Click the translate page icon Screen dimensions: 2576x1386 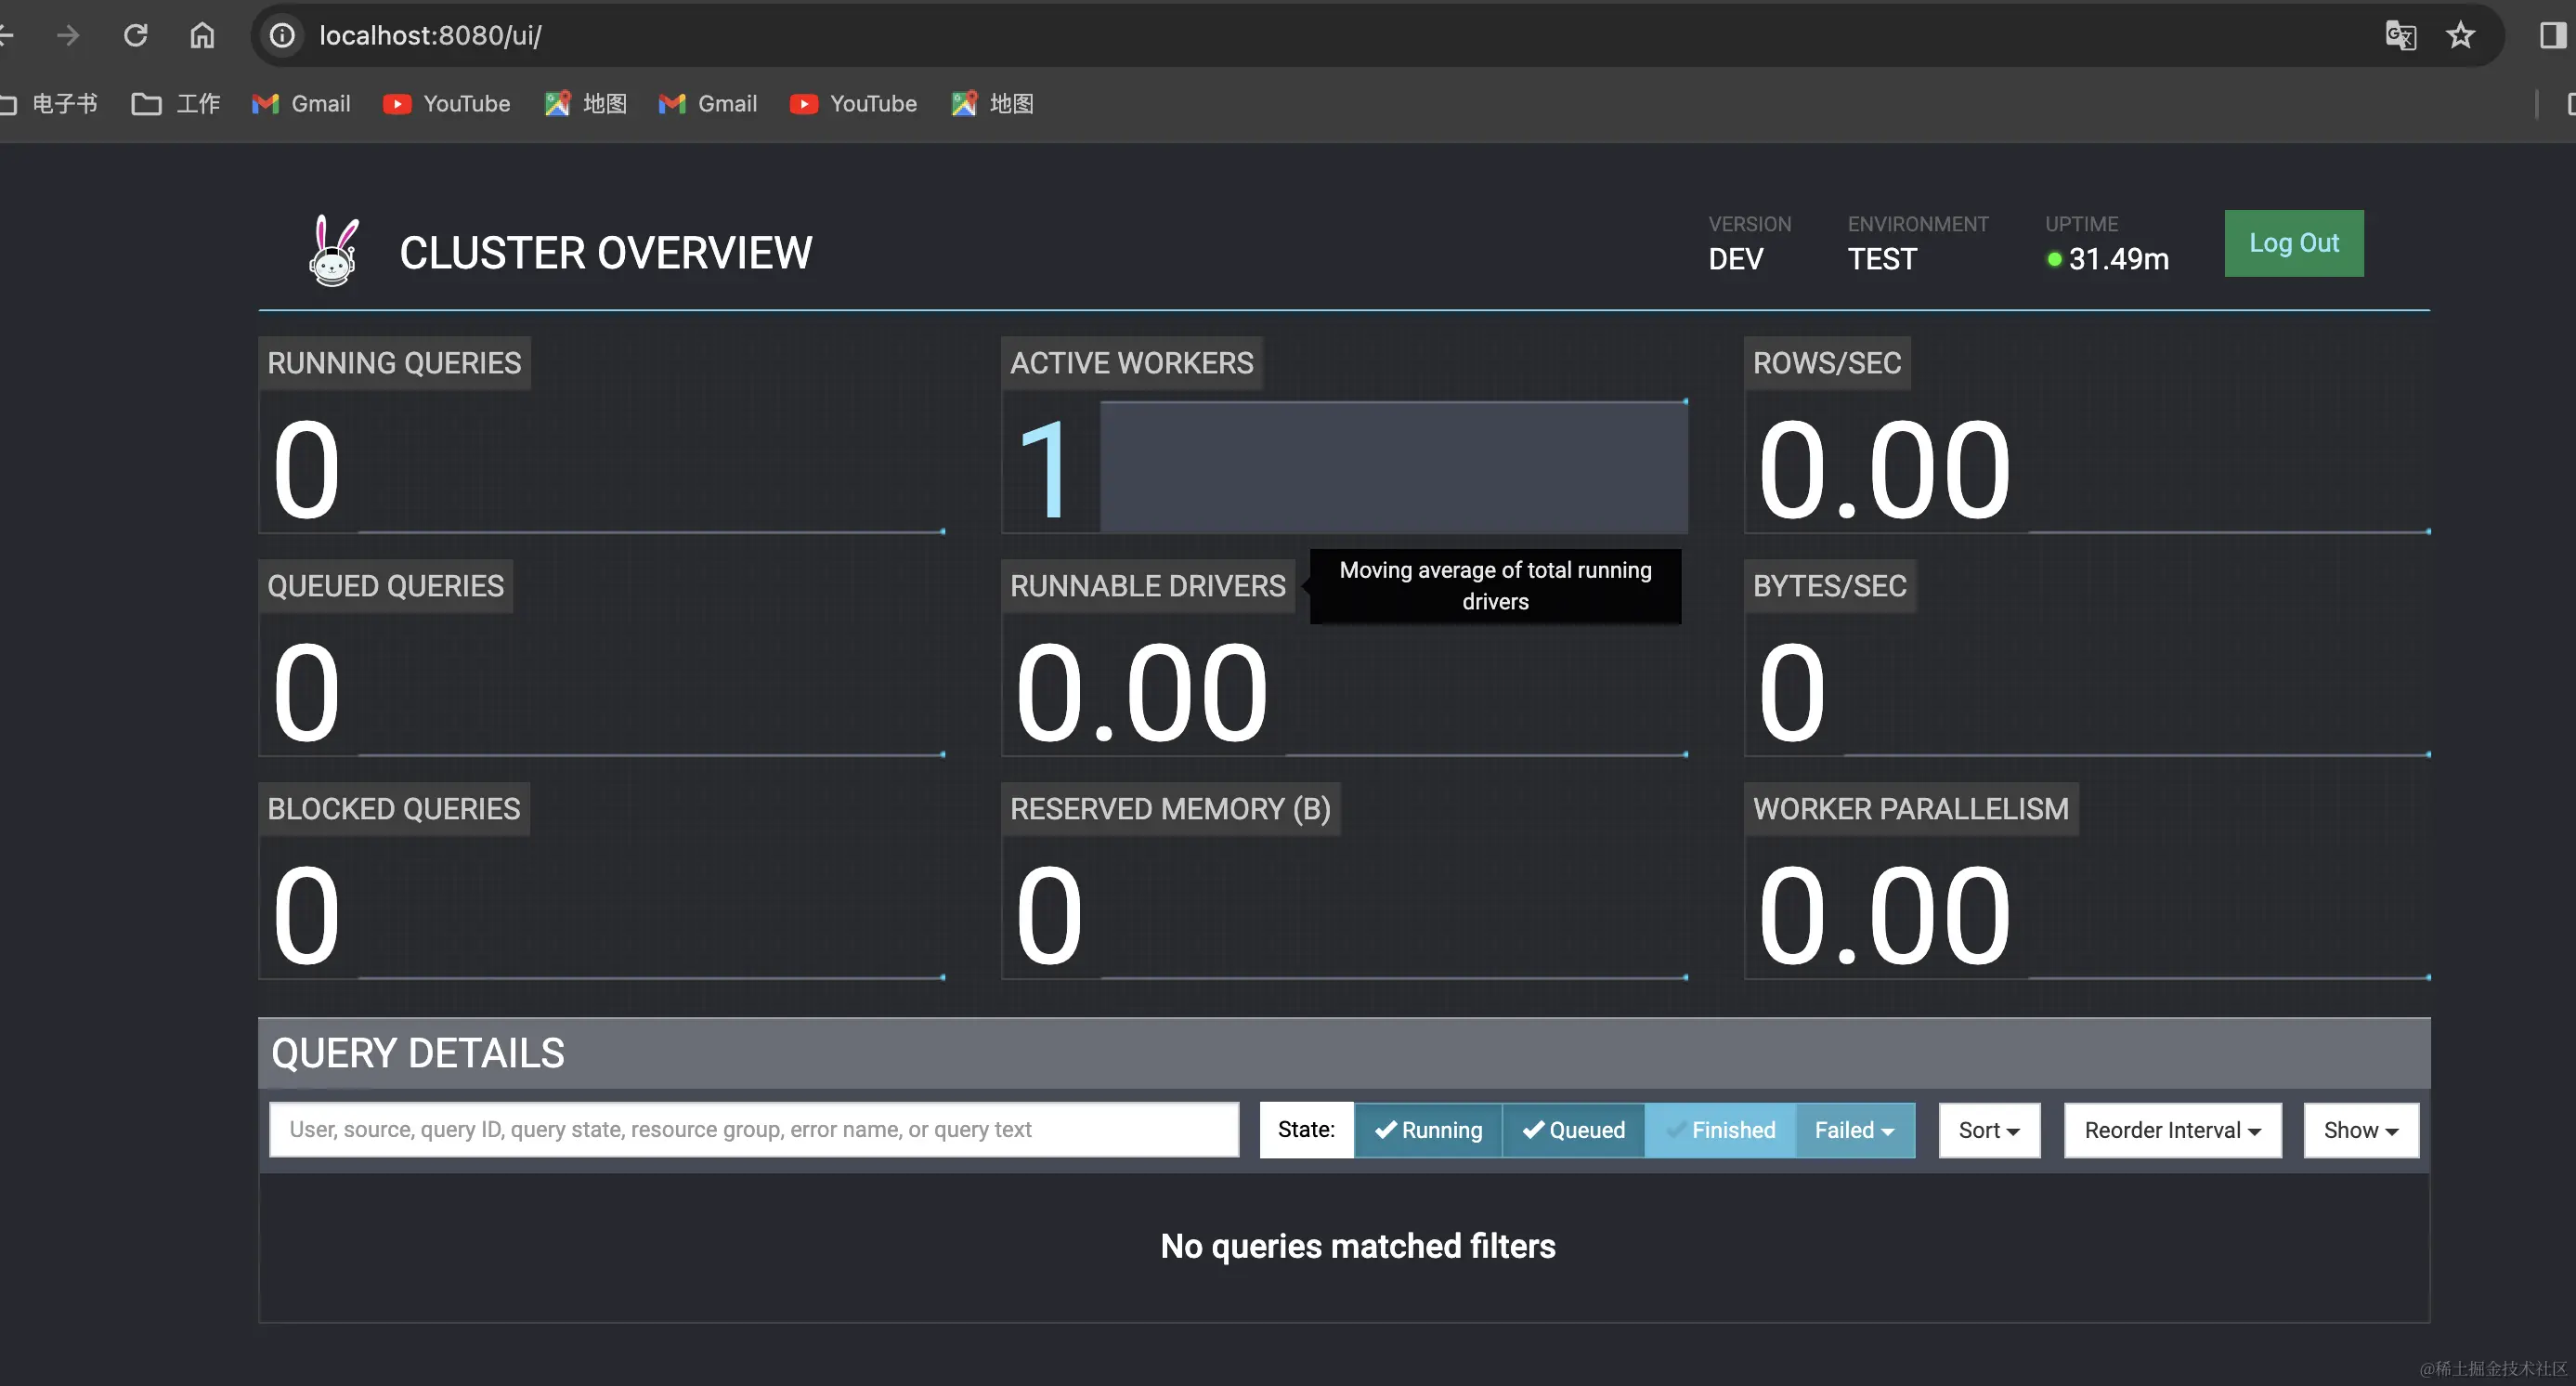pos(2400,36)
